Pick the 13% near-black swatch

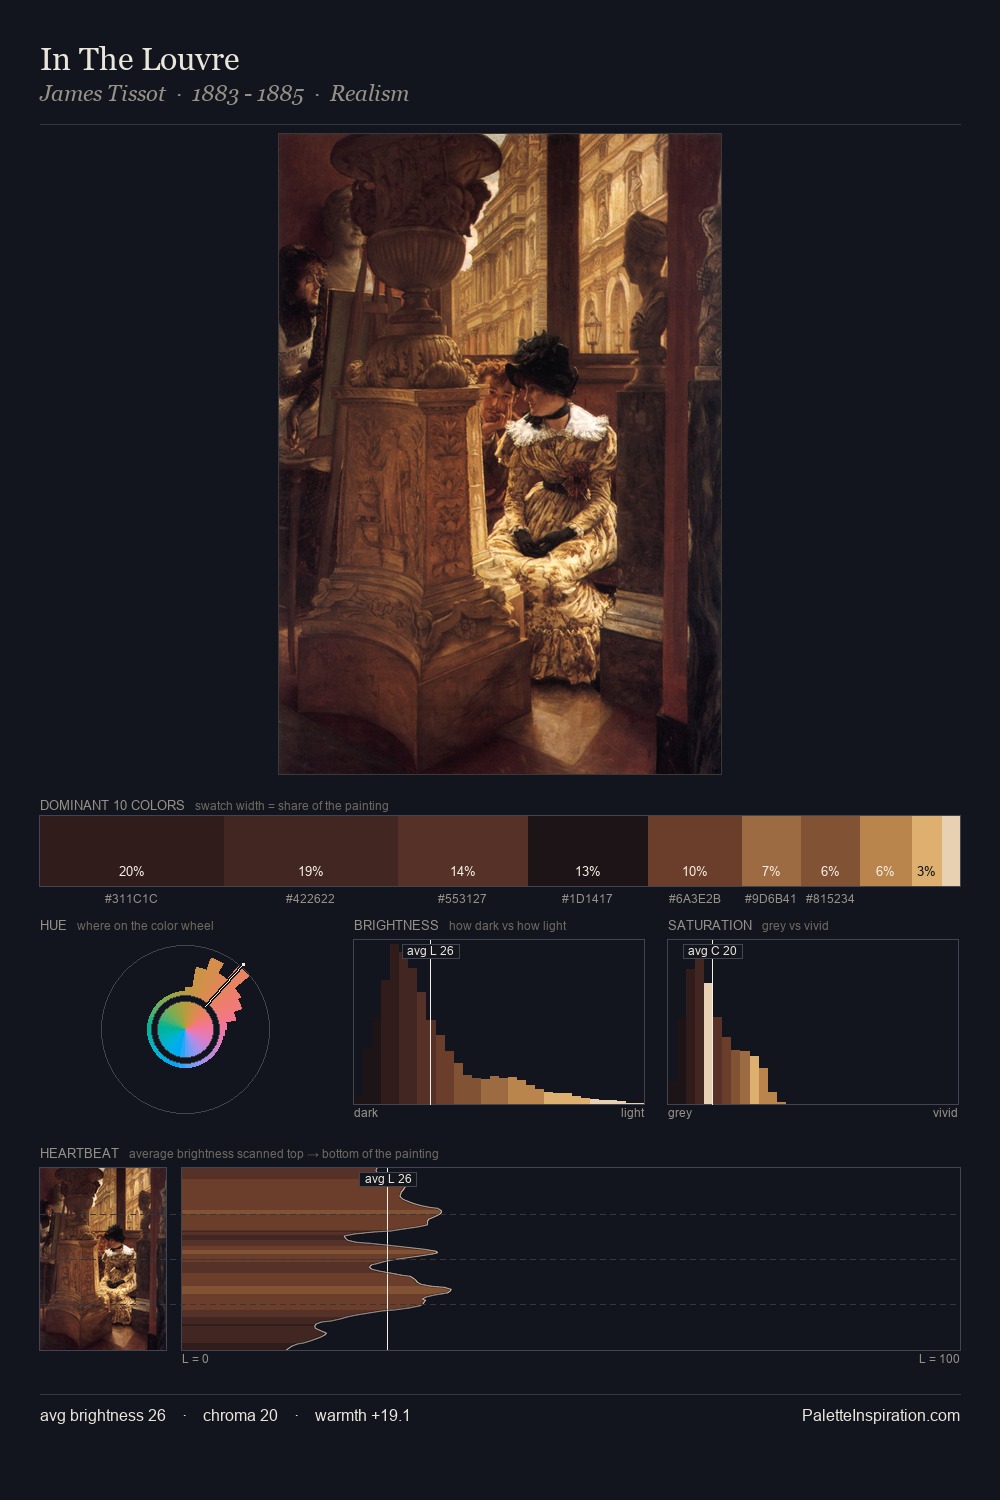point(588,851)
